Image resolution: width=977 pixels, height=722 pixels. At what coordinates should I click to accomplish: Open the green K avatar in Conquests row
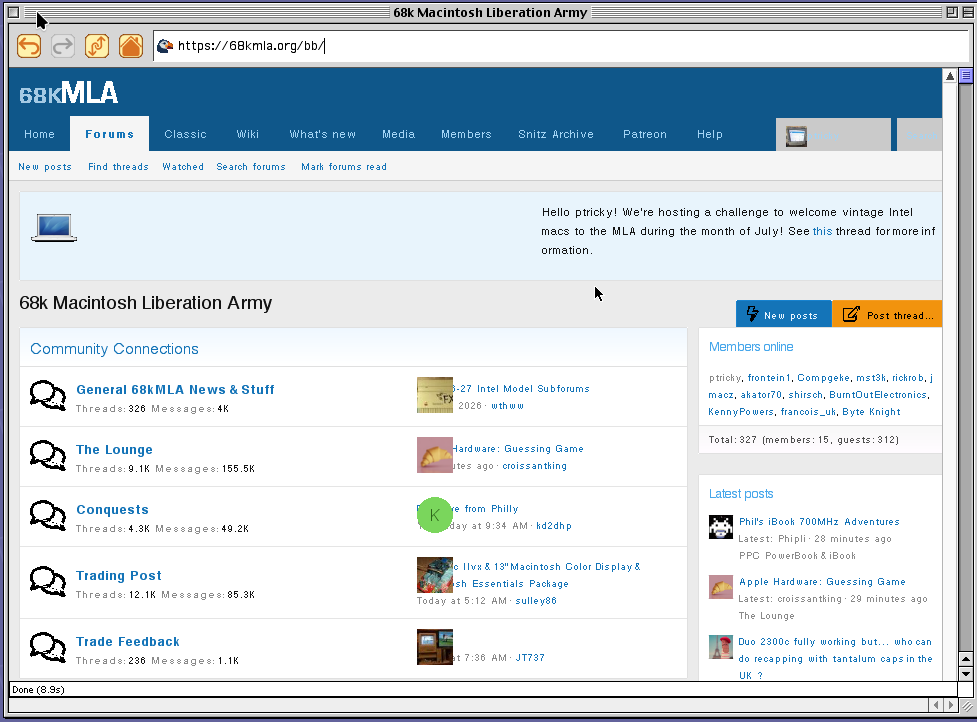(435, 515)
